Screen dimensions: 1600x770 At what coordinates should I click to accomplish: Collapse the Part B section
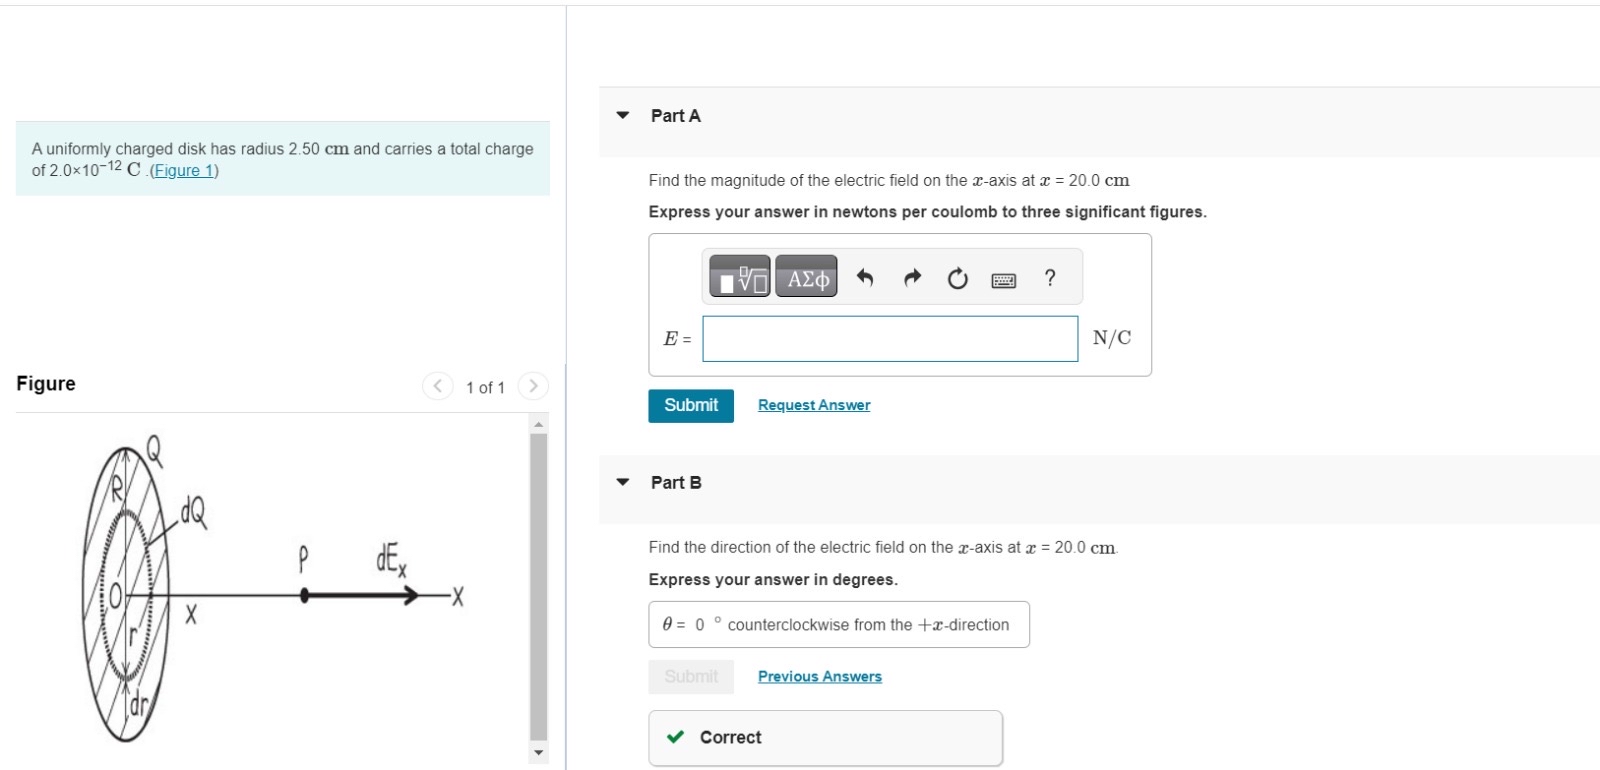click(621, 483)
